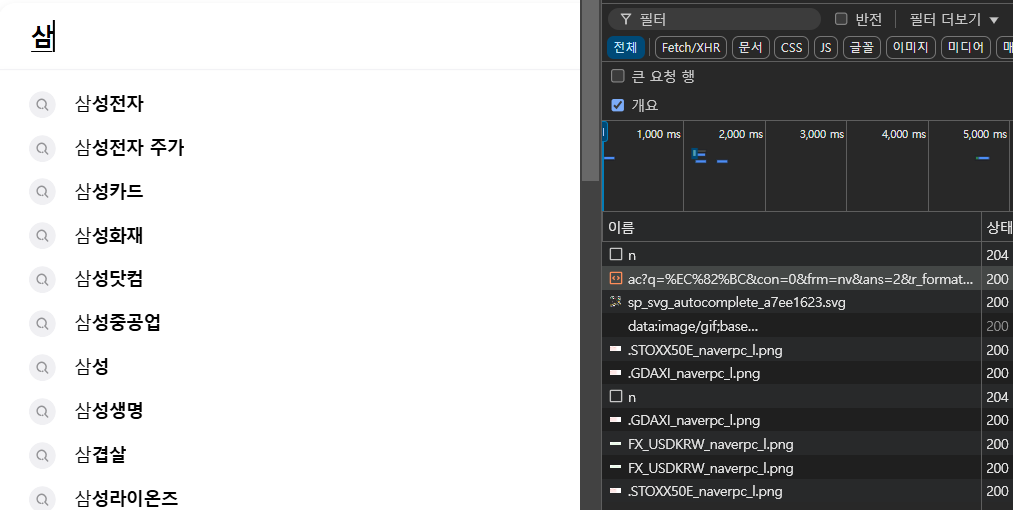Click the image icon of first .GDAXI_naverpc_l.png
1013x510 pixels.
pos(616,373)
